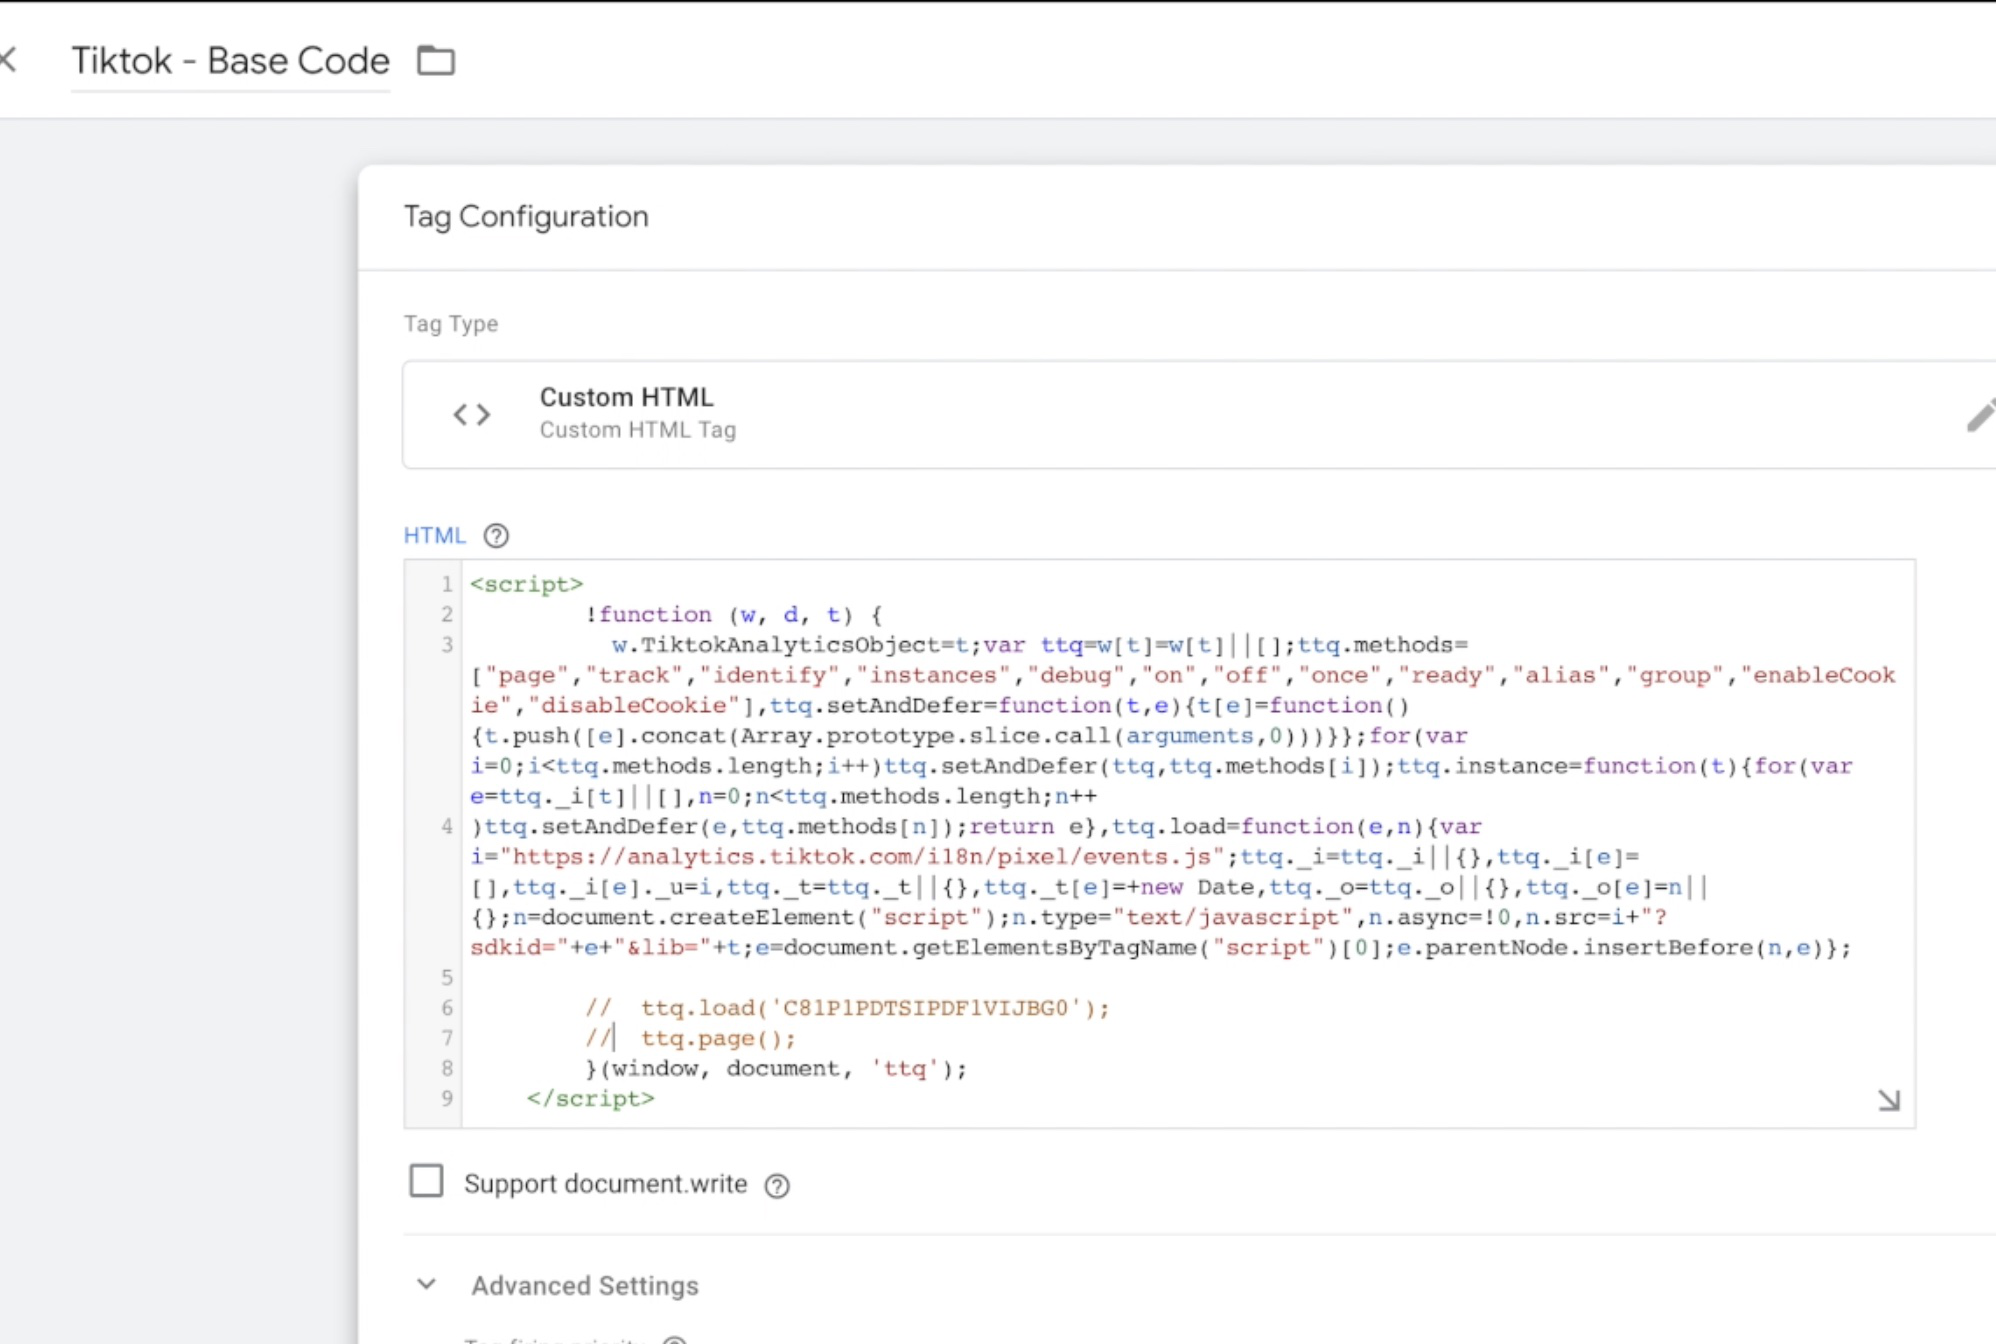Click the line with !function (w, d, t)
The height and width of the screenshot is (1344, 1996).
734,614
